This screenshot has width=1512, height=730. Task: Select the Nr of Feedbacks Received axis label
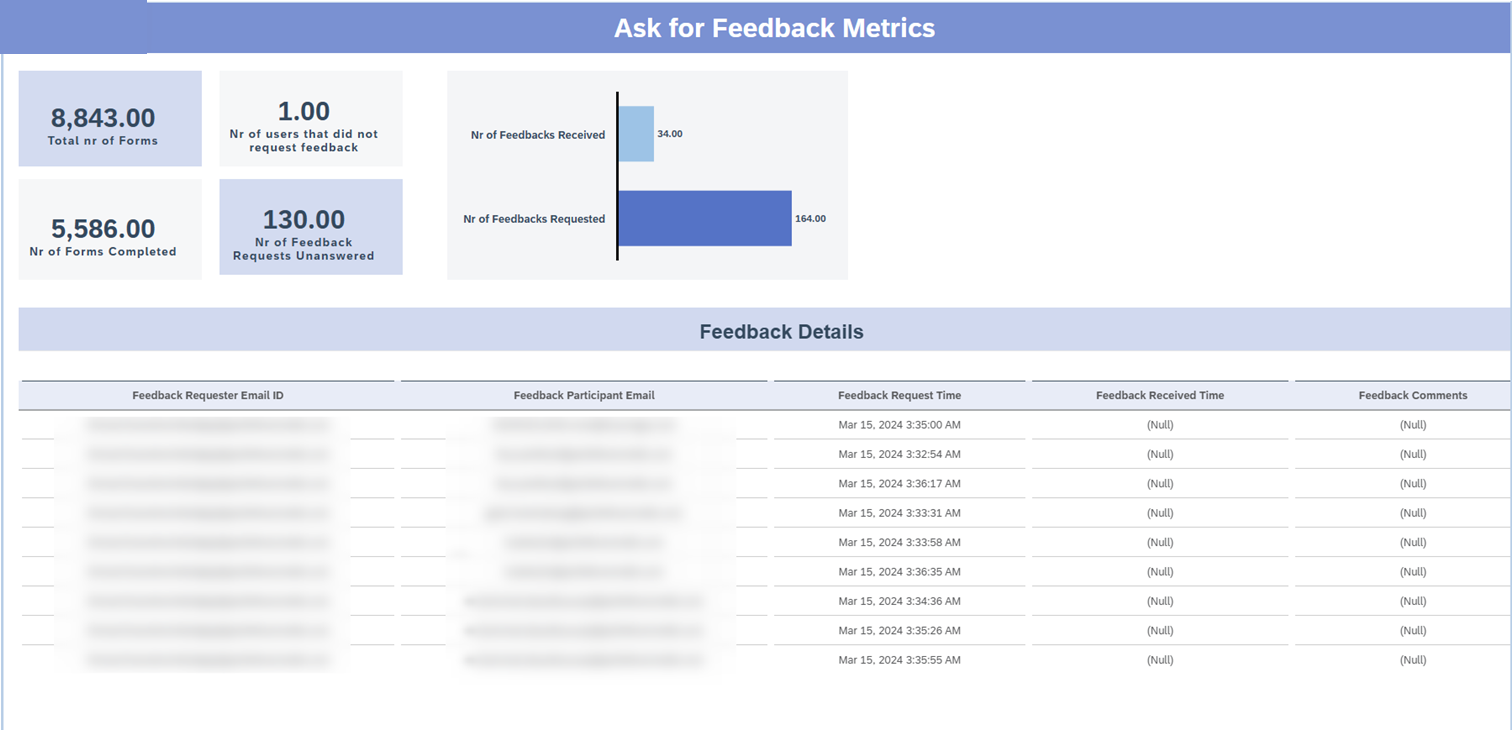click(538, 135)
